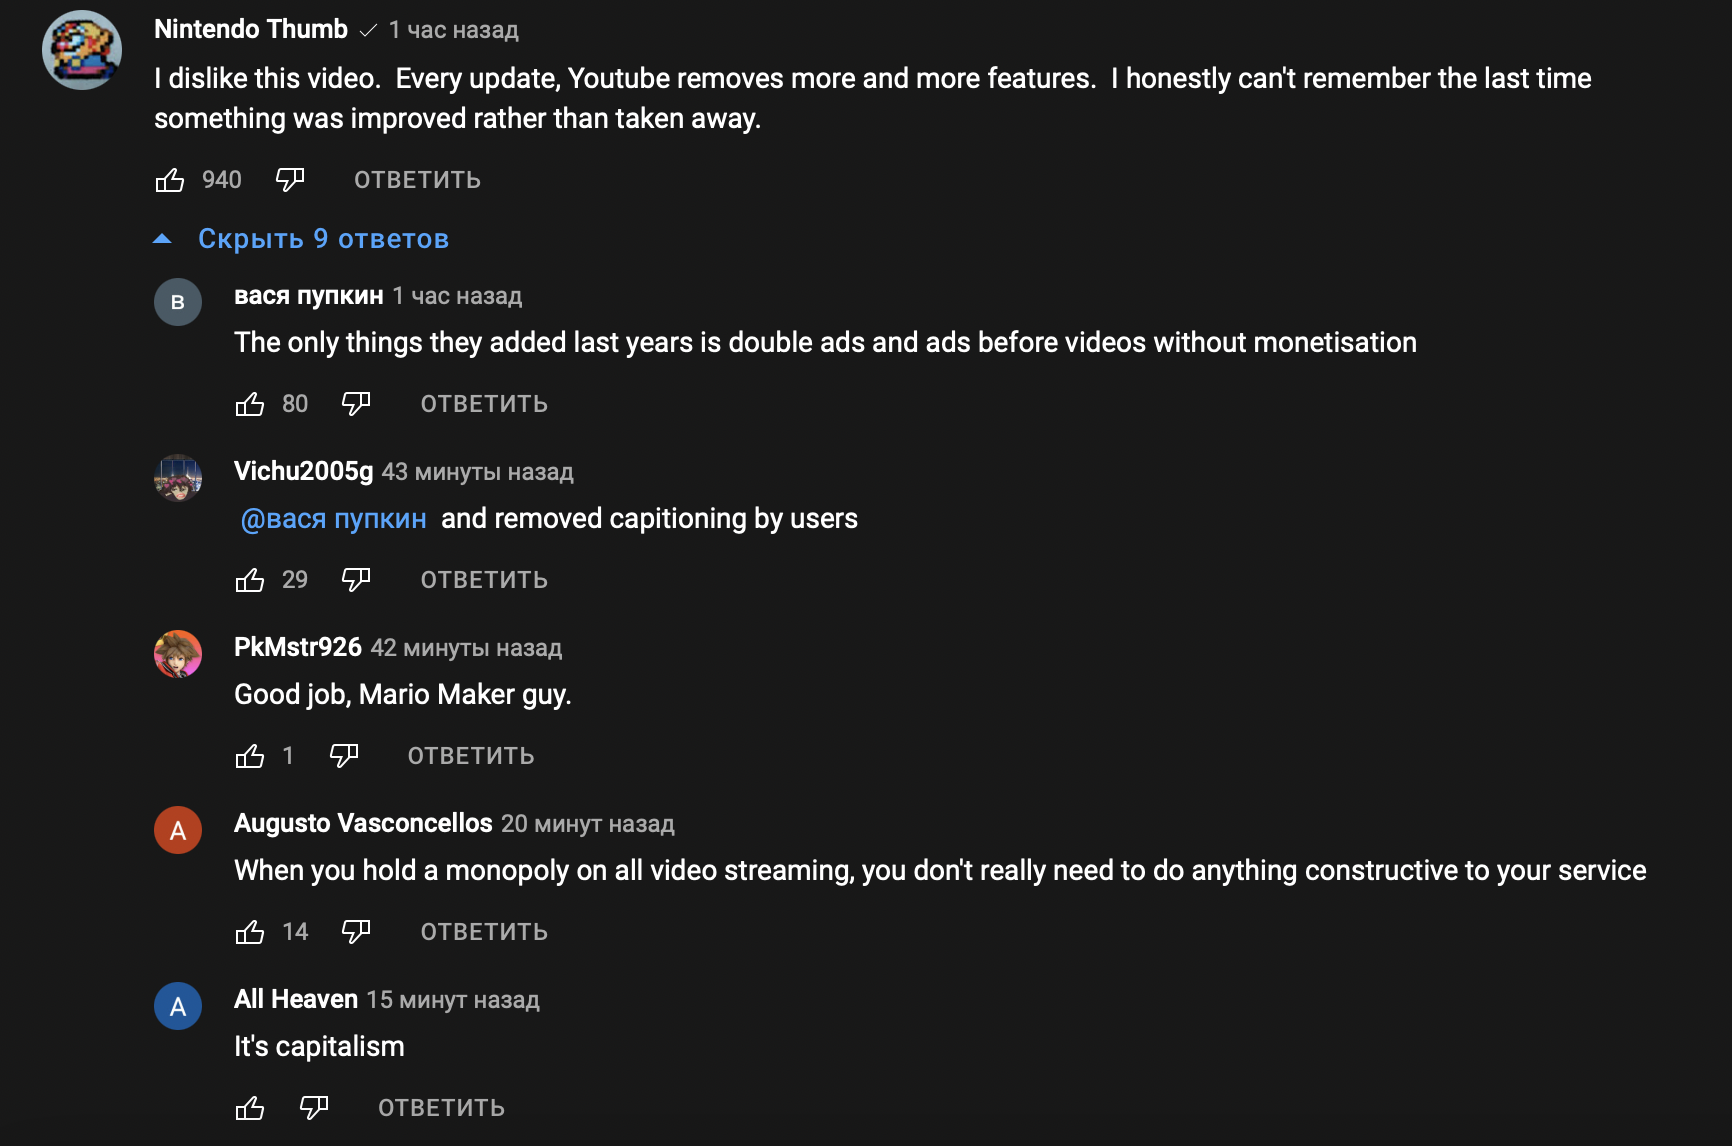Open PkMstr926's avatar picture
1732x1146 pixels.
pyautogui.click(x=178, y=654)
